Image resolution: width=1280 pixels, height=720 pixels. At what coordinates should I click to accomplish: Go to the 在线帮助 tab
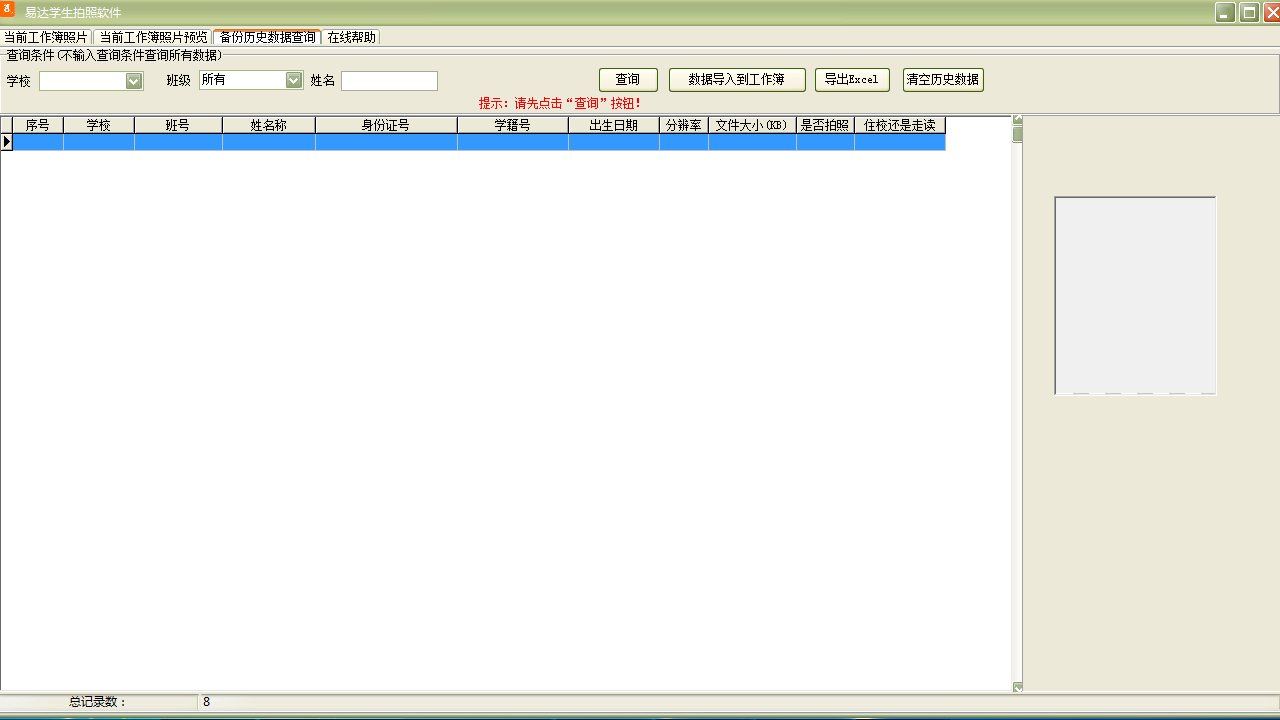pyautogui.click(x=352, y=37)
